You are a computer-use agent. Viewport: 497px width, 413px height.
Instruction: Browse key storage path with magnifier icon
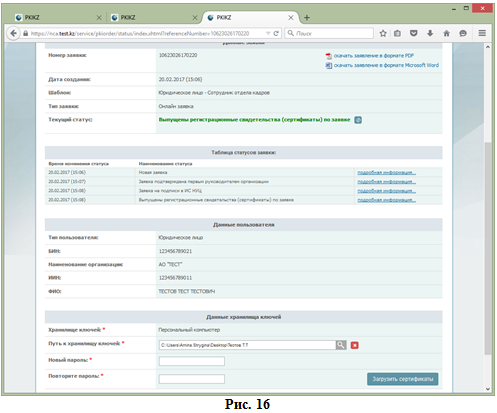341,345
